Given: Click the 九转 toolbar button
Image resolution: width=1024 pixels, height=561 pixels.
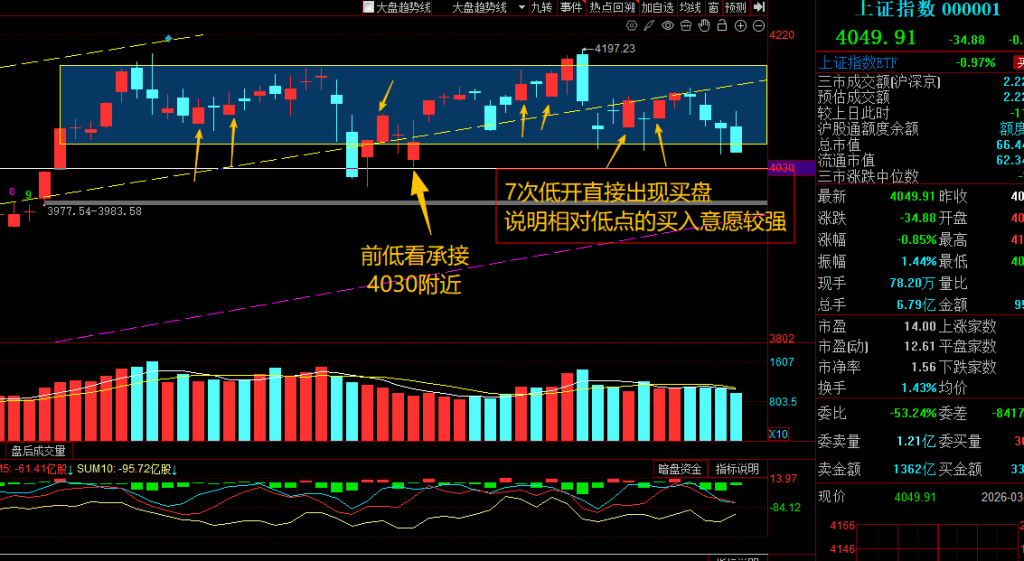Looking at the screenshot, I should (x=540, y=7).
